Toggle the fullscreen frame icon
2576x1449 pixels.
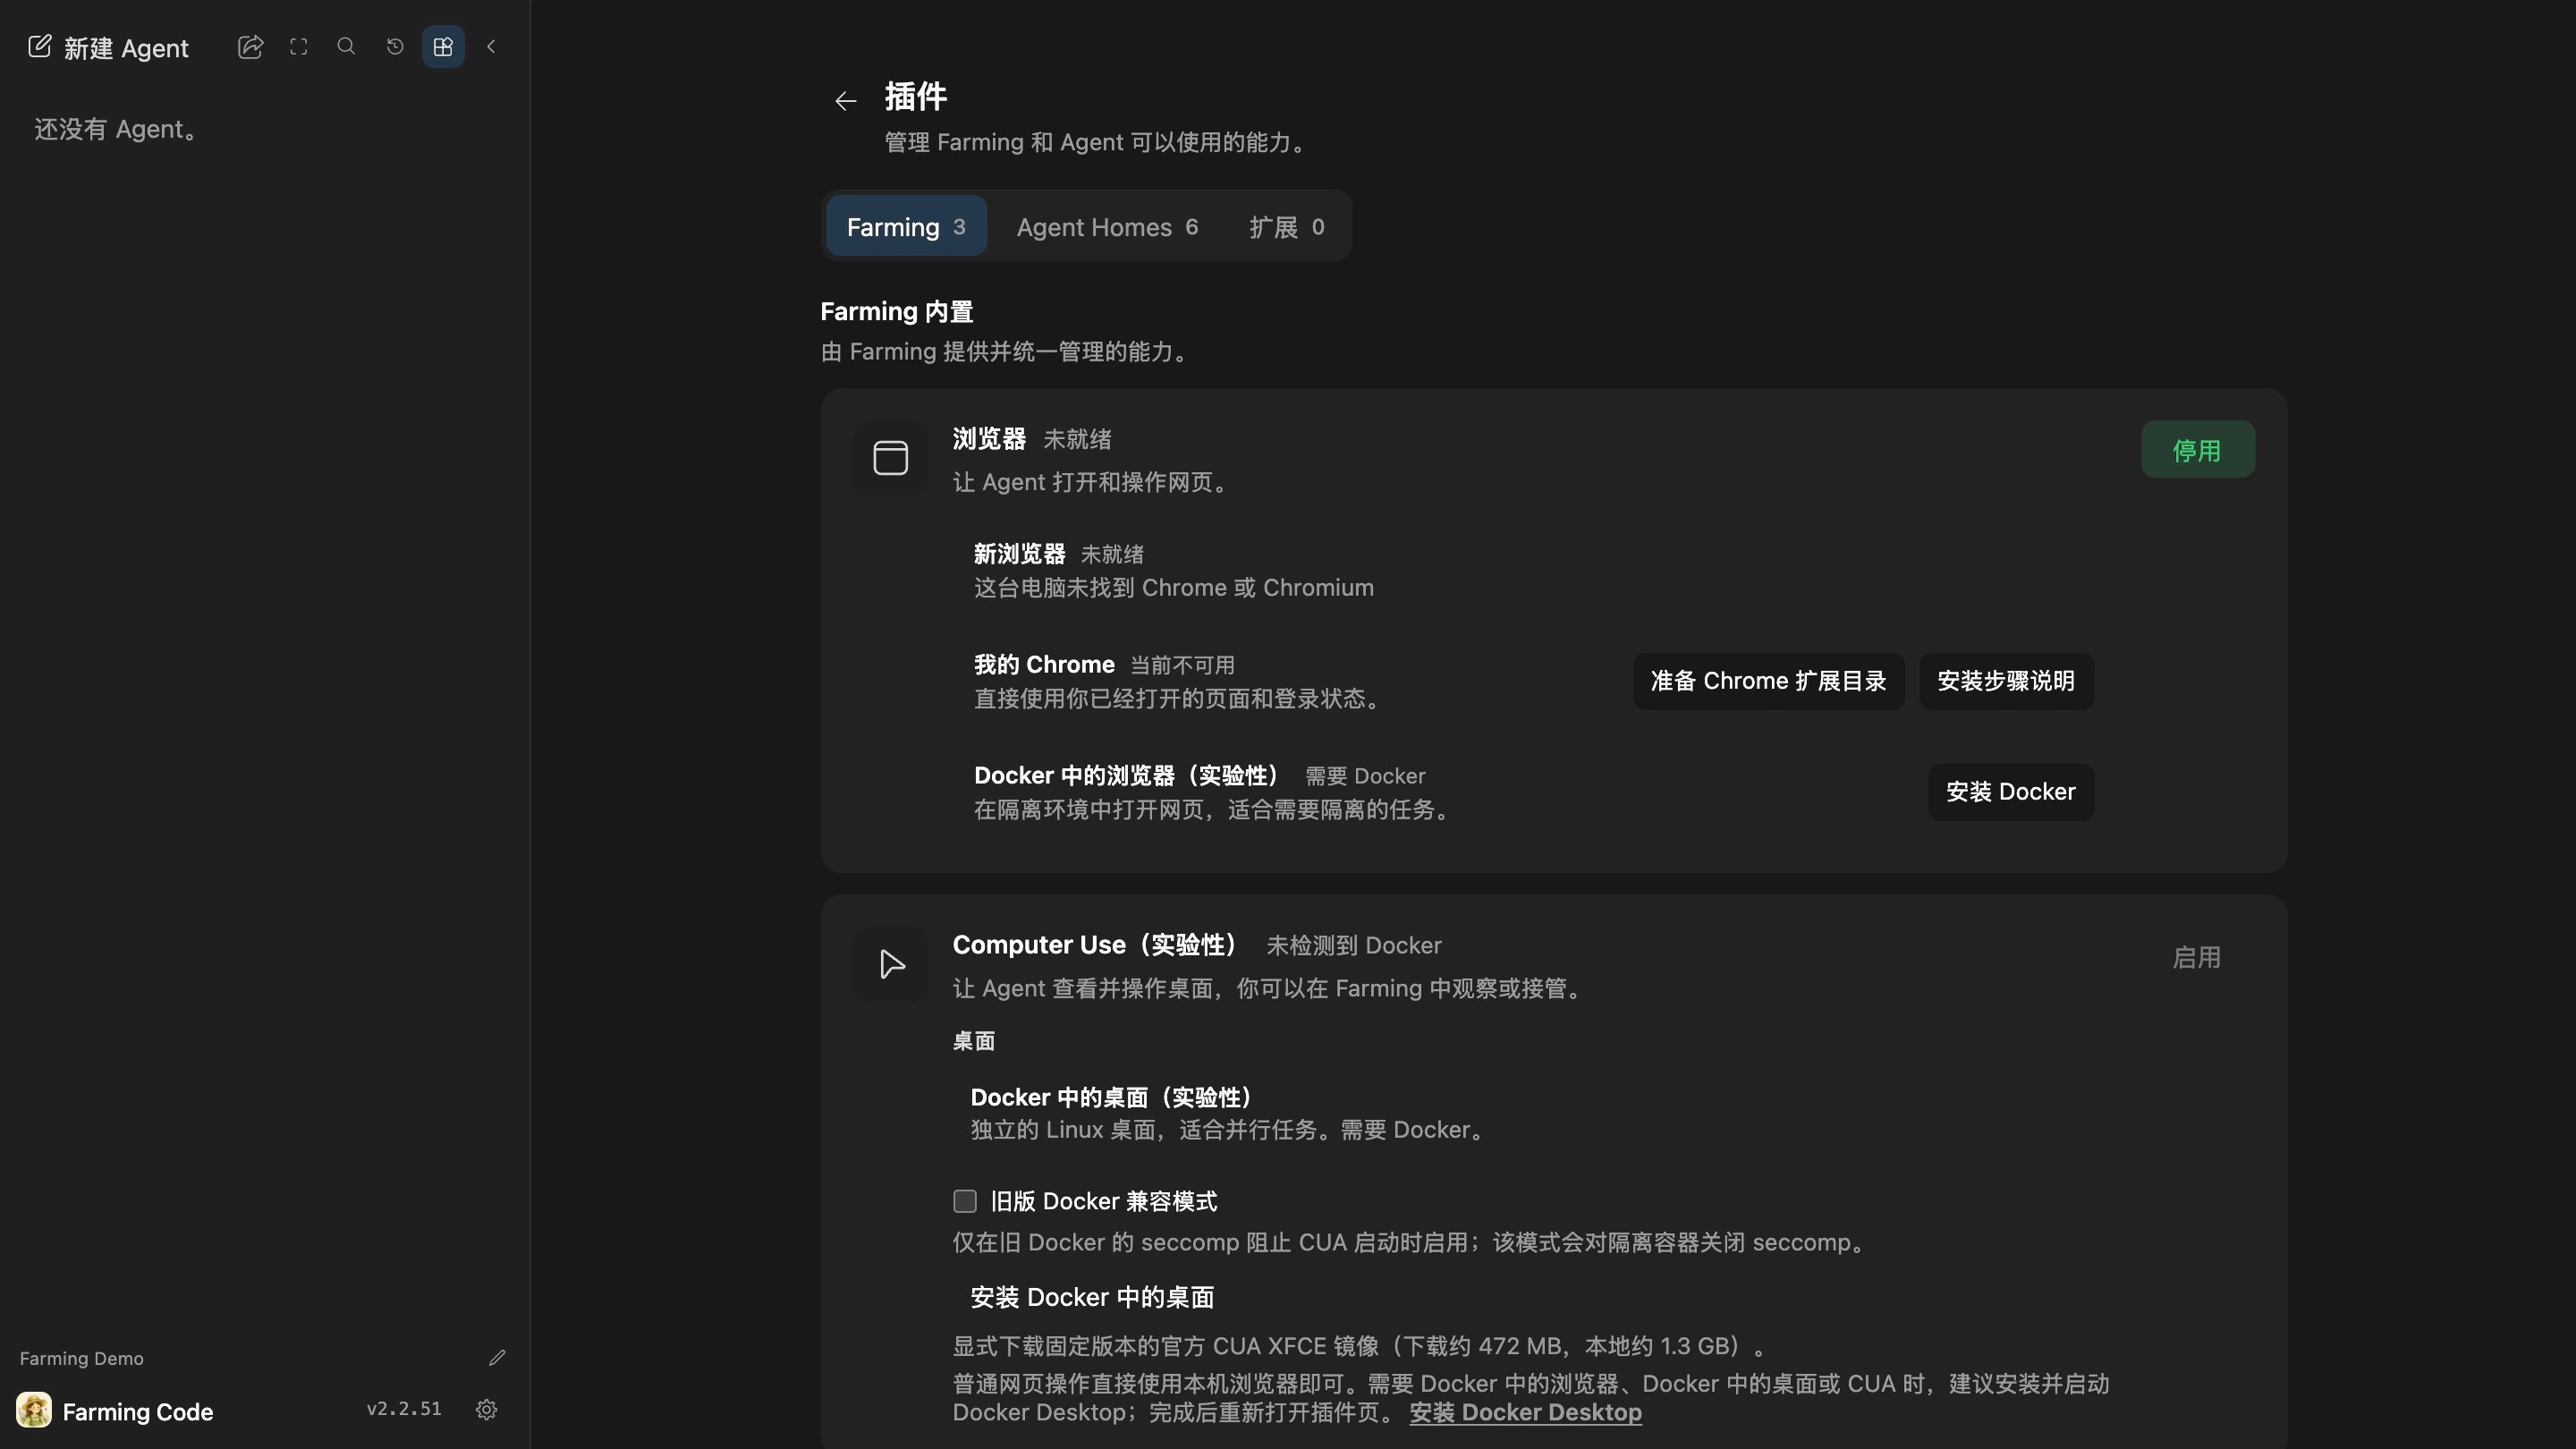click(299, 47)
